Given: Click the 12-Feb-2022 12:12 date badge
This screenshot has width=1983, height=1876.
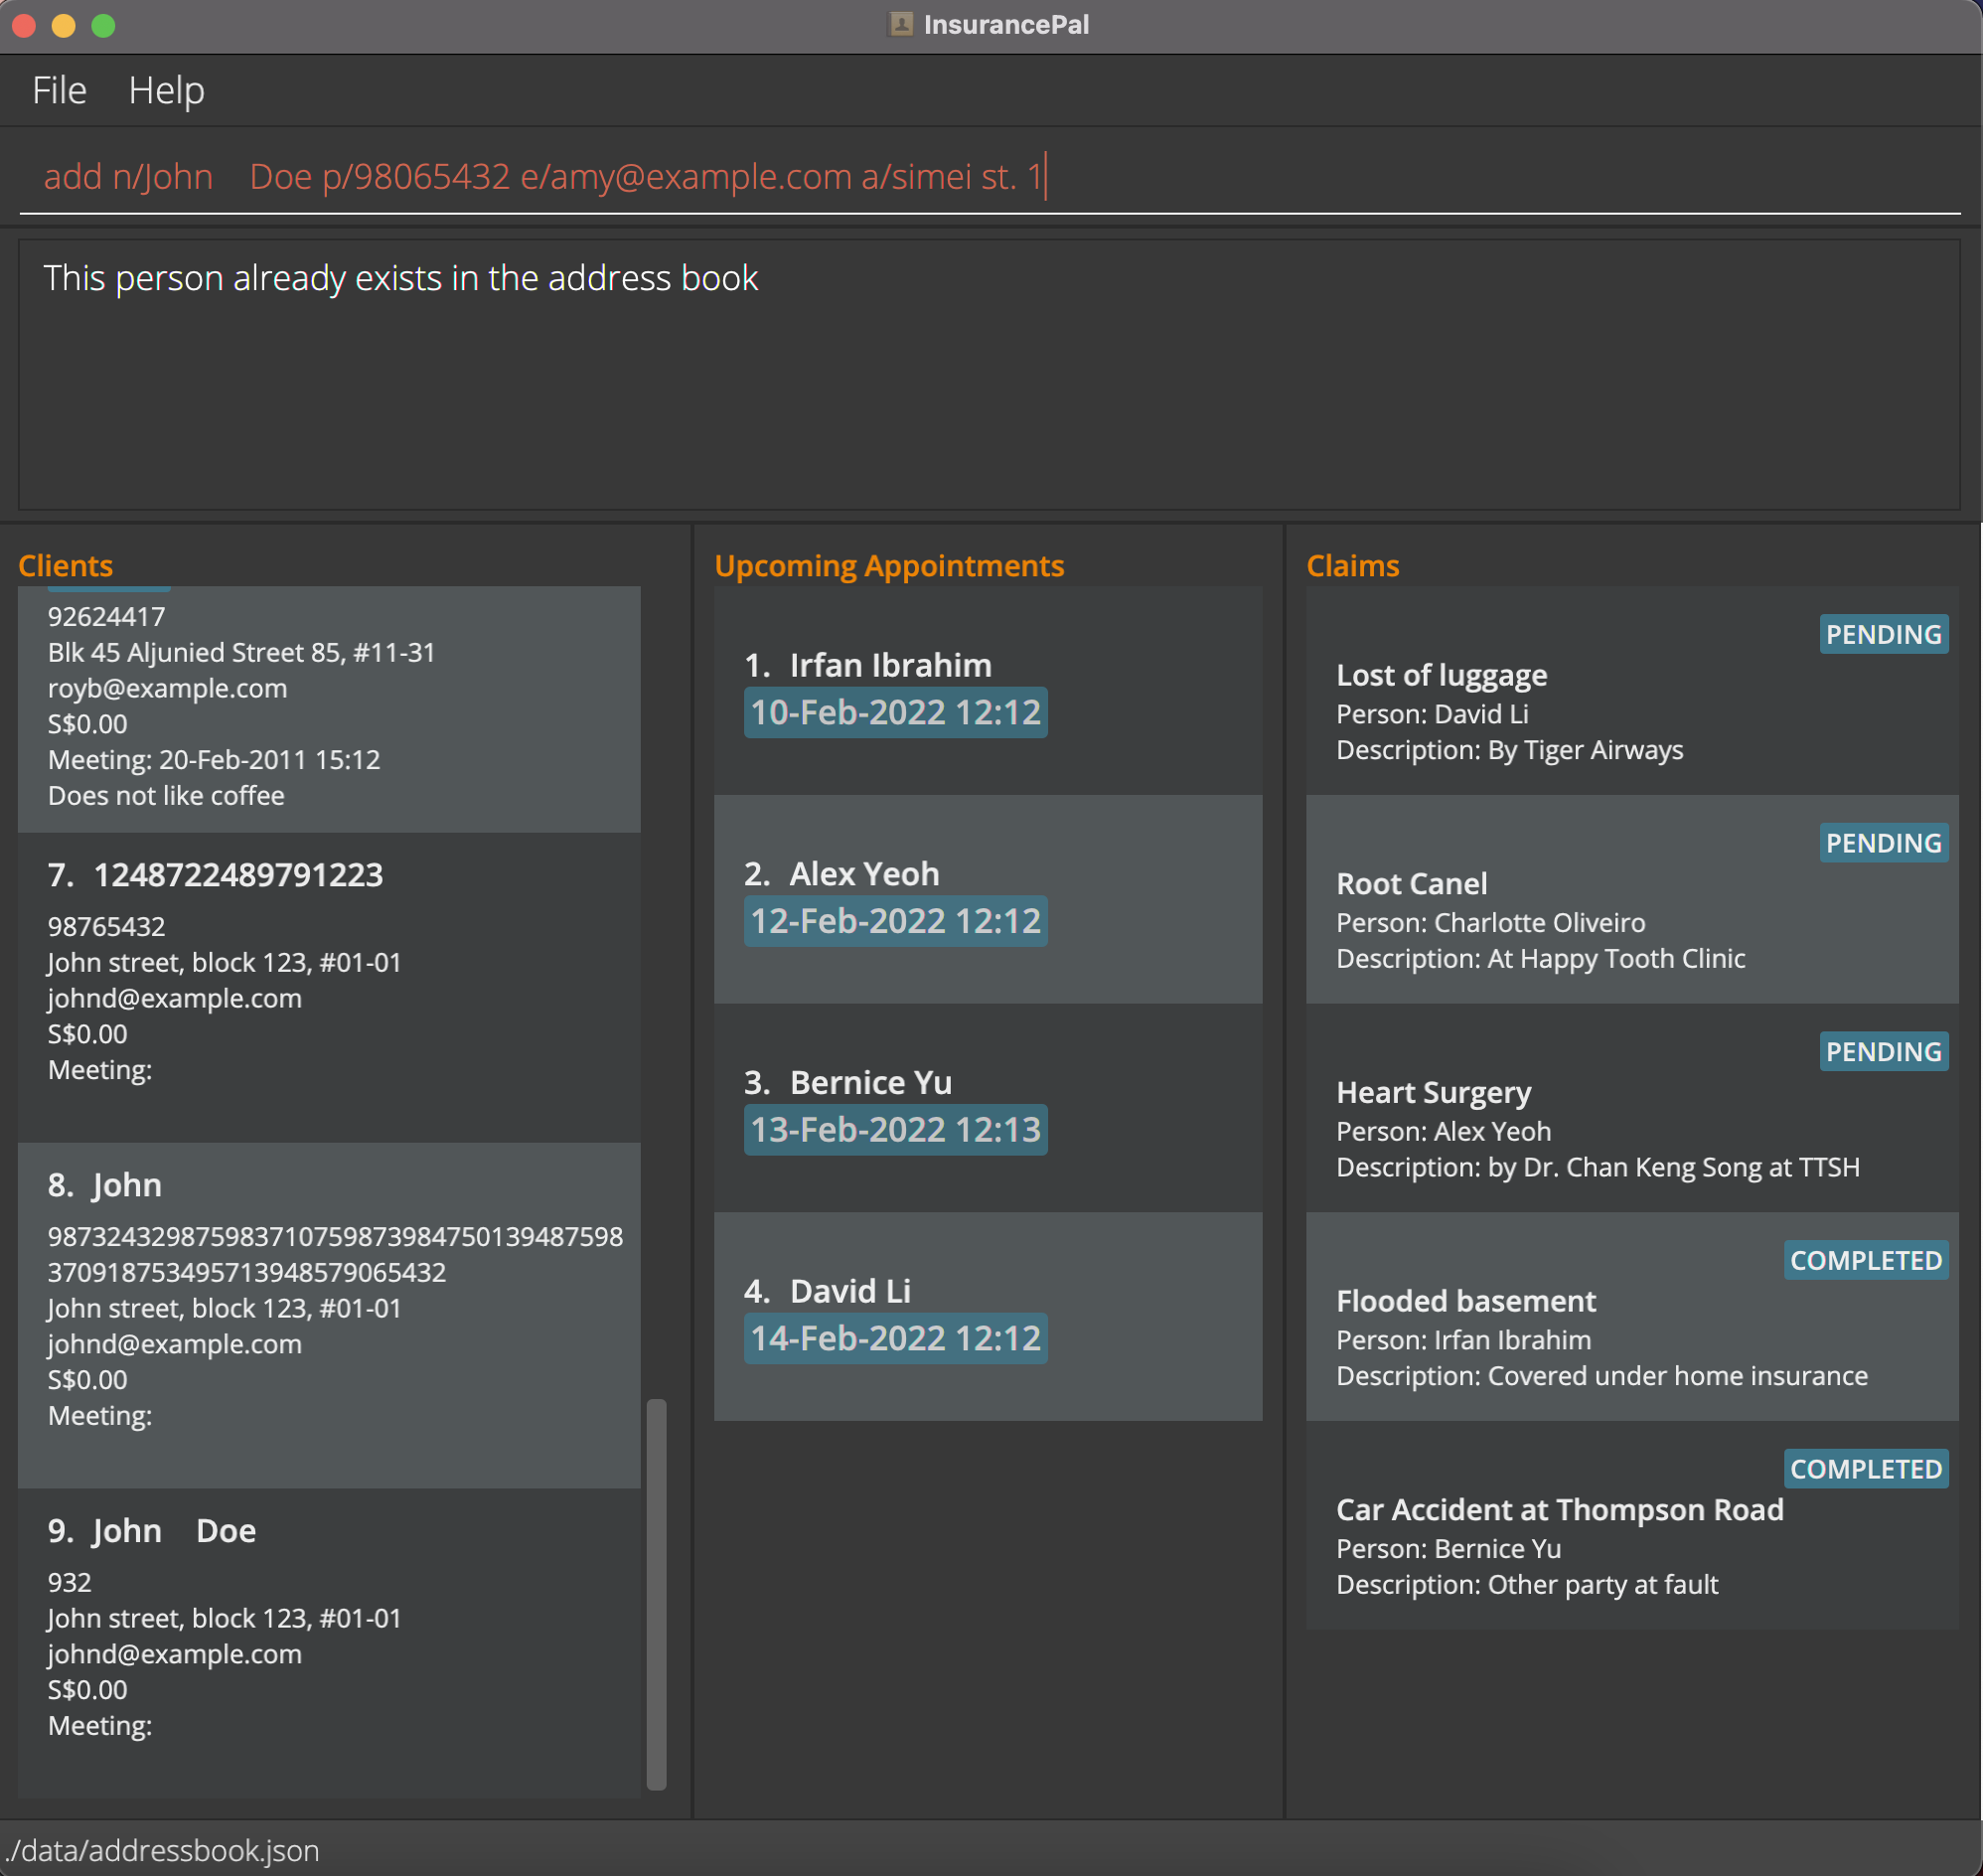Looking at the screenshot, I should 895,921.
